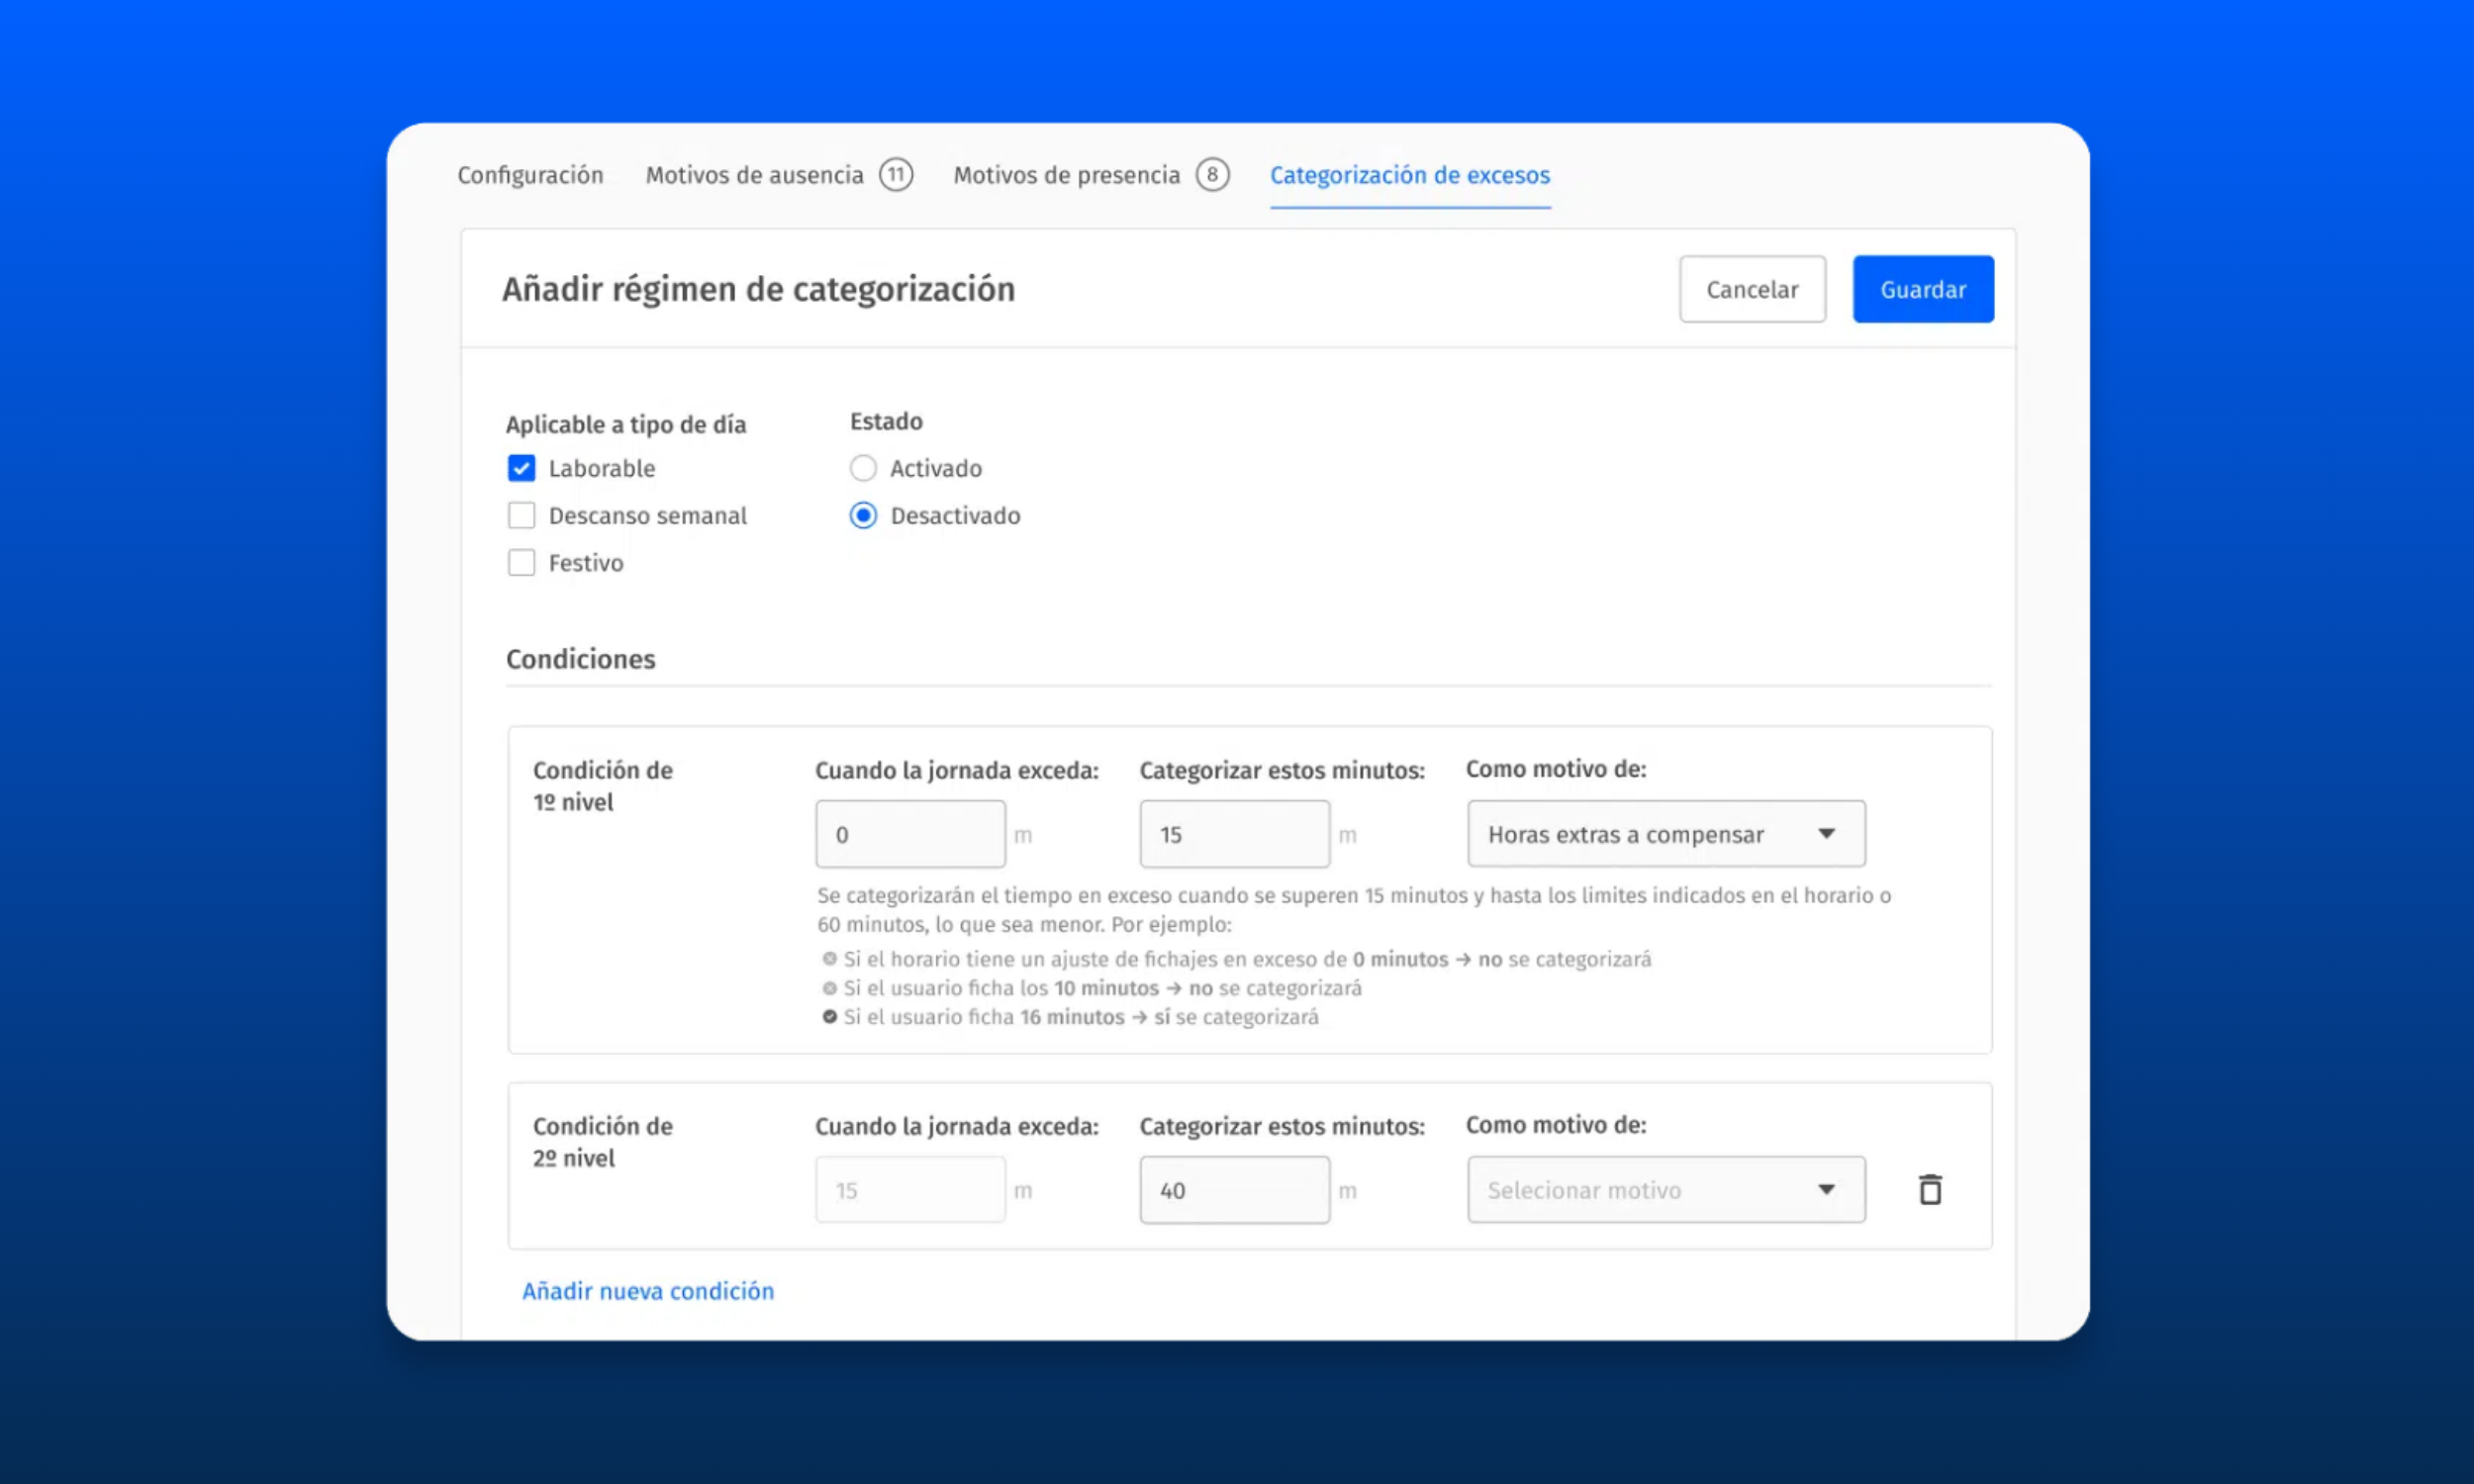Uncheck the Laborable checkbox
Image resolution: width=2474 pixels, height=1484 pixels.
522,468
